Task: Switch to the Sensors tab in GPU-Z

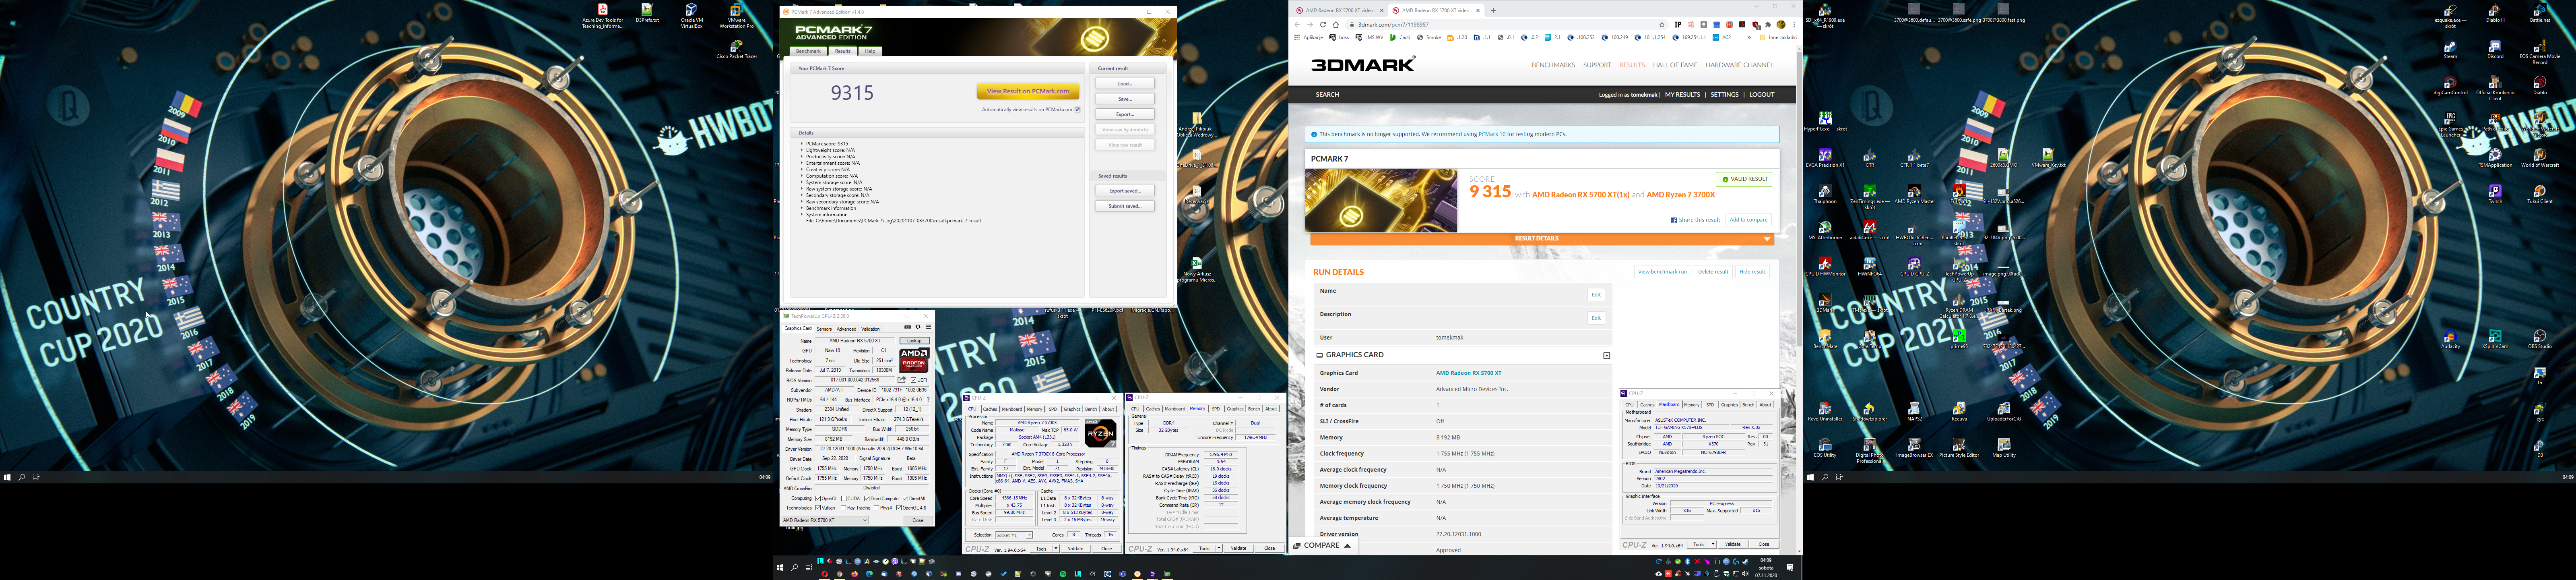Action: 824,329
